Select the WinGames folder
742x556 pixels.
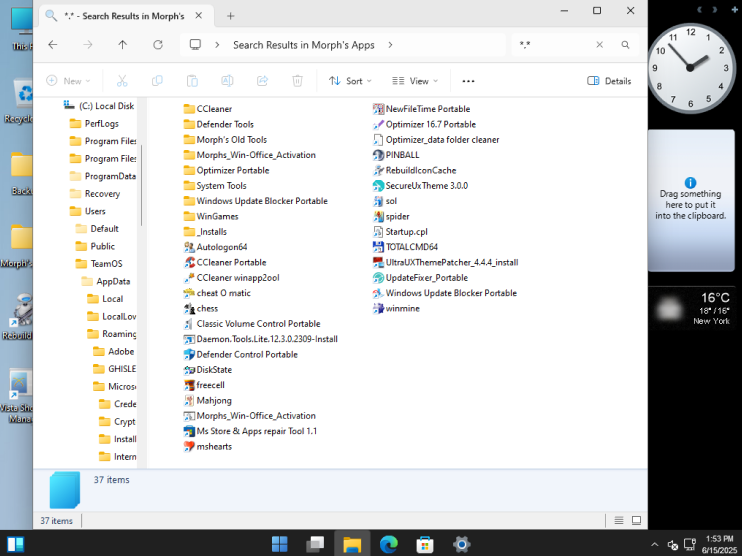point(212,216)
